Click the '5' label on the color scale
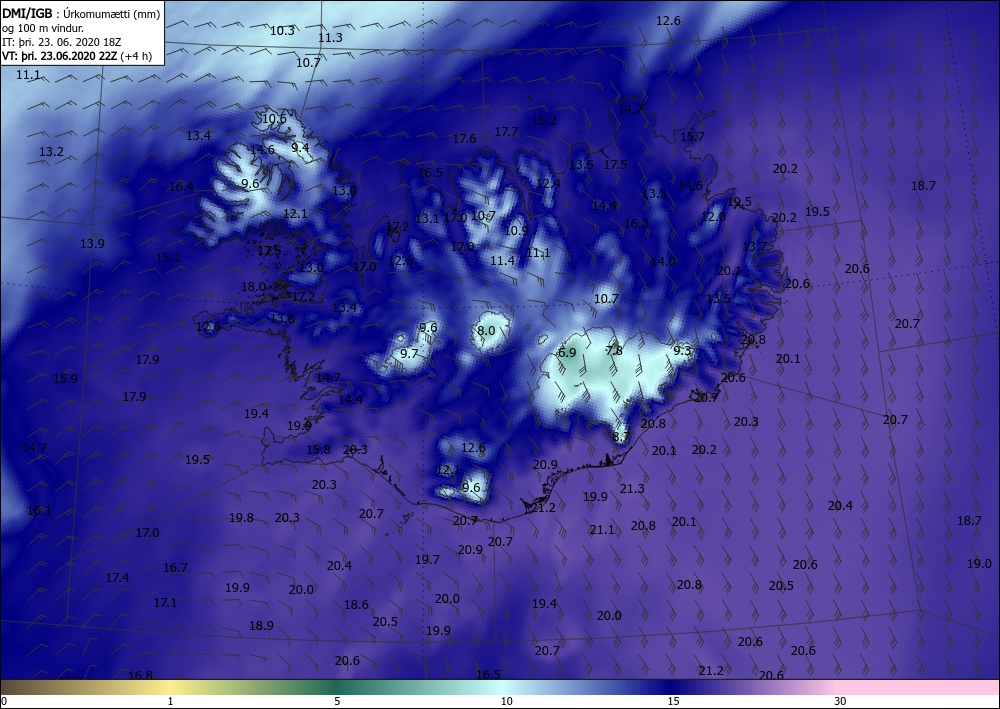The width and height of the screenshot is (1000, 709). [x=337, y=701]
